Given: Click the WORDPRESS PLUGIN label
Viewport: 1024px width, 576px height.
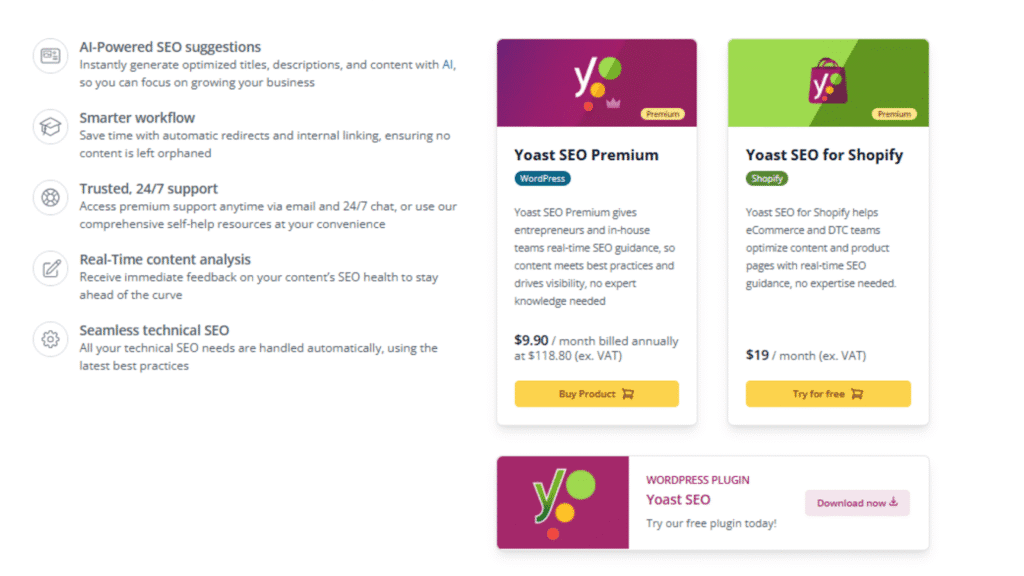Looking at the screenshot, I should pos(697,480).
